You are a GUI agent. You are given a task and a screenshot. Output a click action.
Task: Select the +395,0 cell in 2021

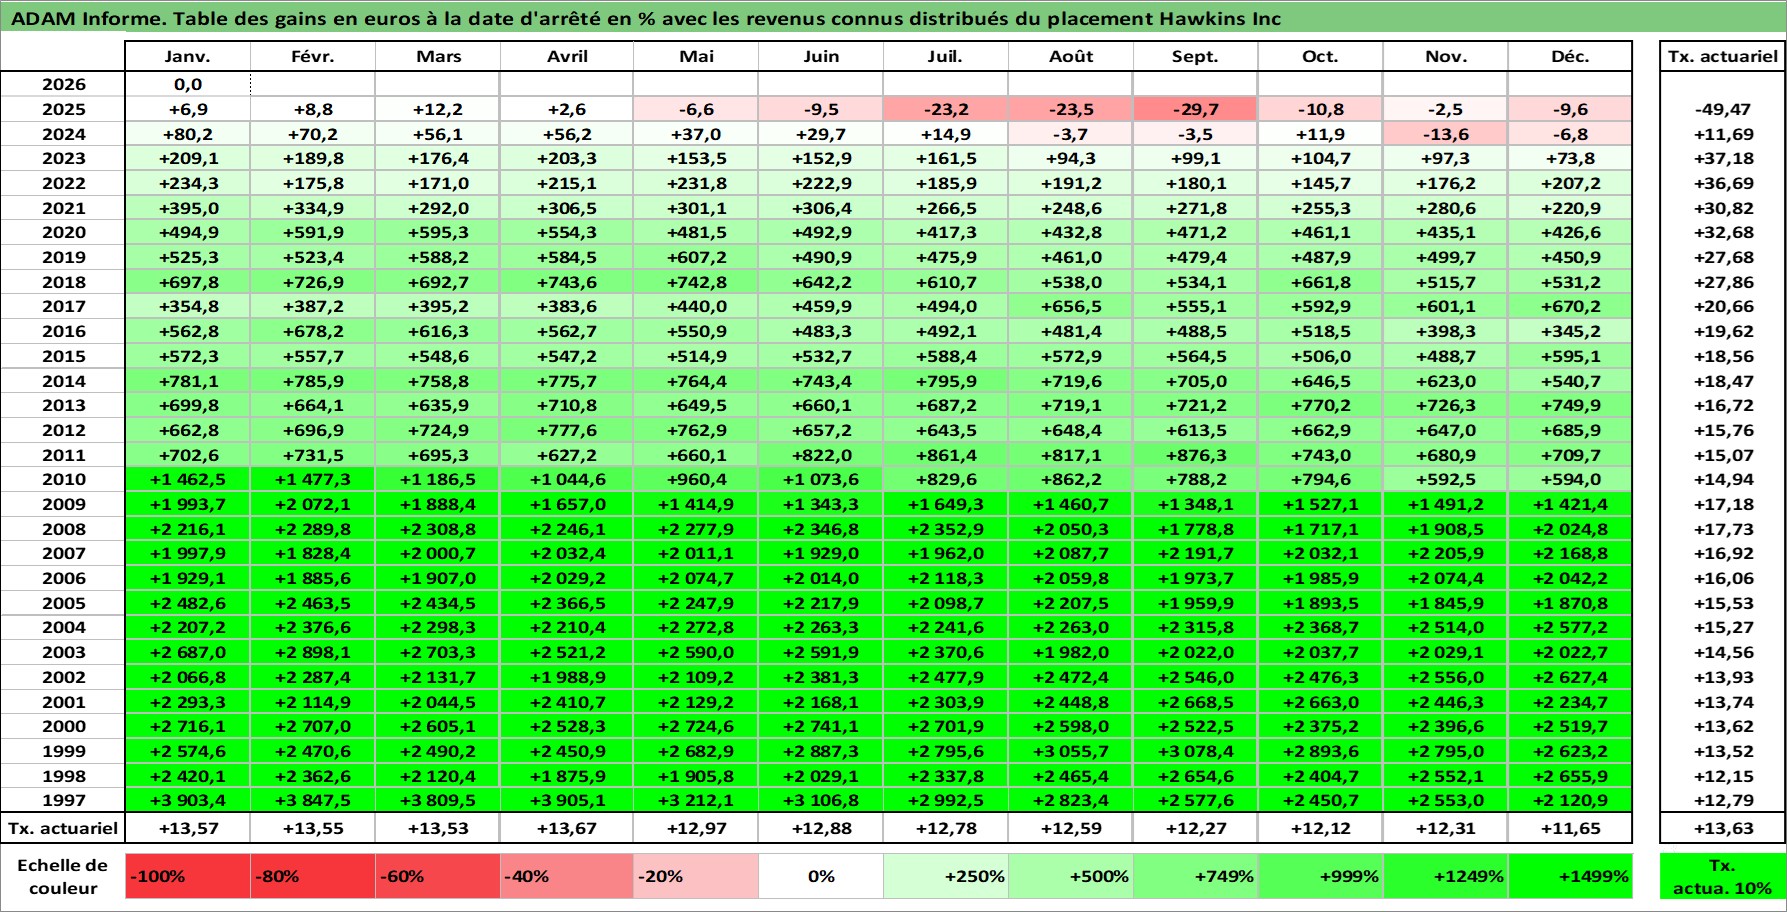(x=188, y=208)
